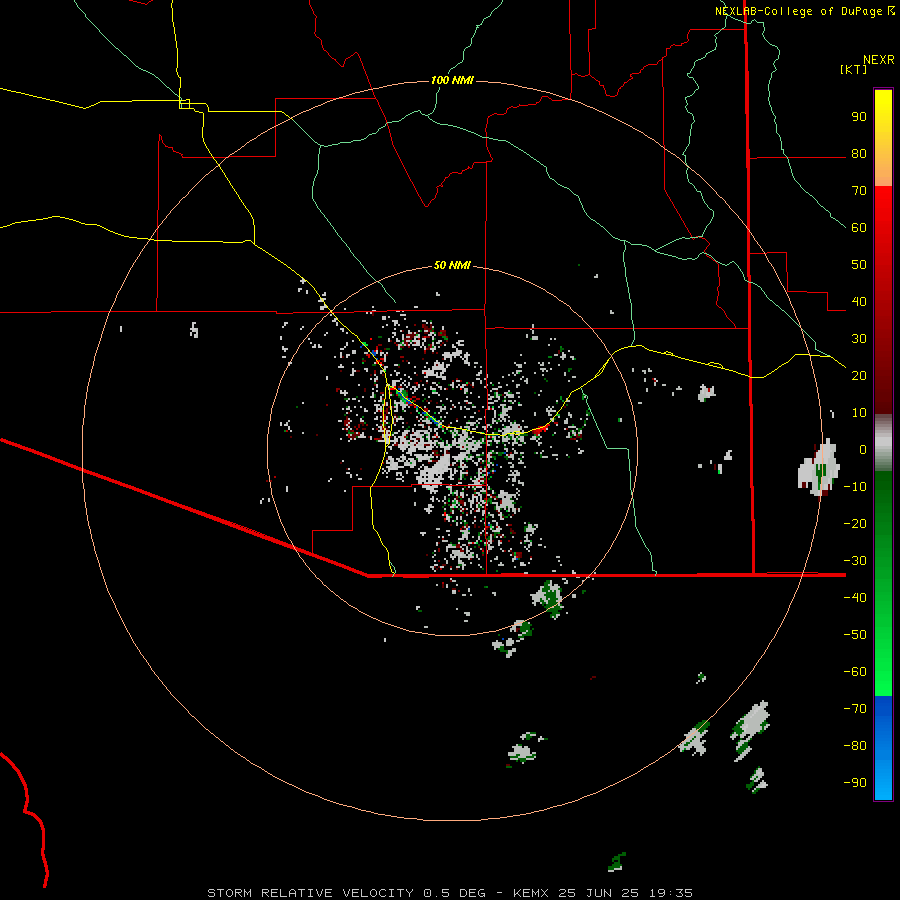Pick the dark green scale segment near -20
This screenshot has height=900, width=900.
[x=883, y=511]
